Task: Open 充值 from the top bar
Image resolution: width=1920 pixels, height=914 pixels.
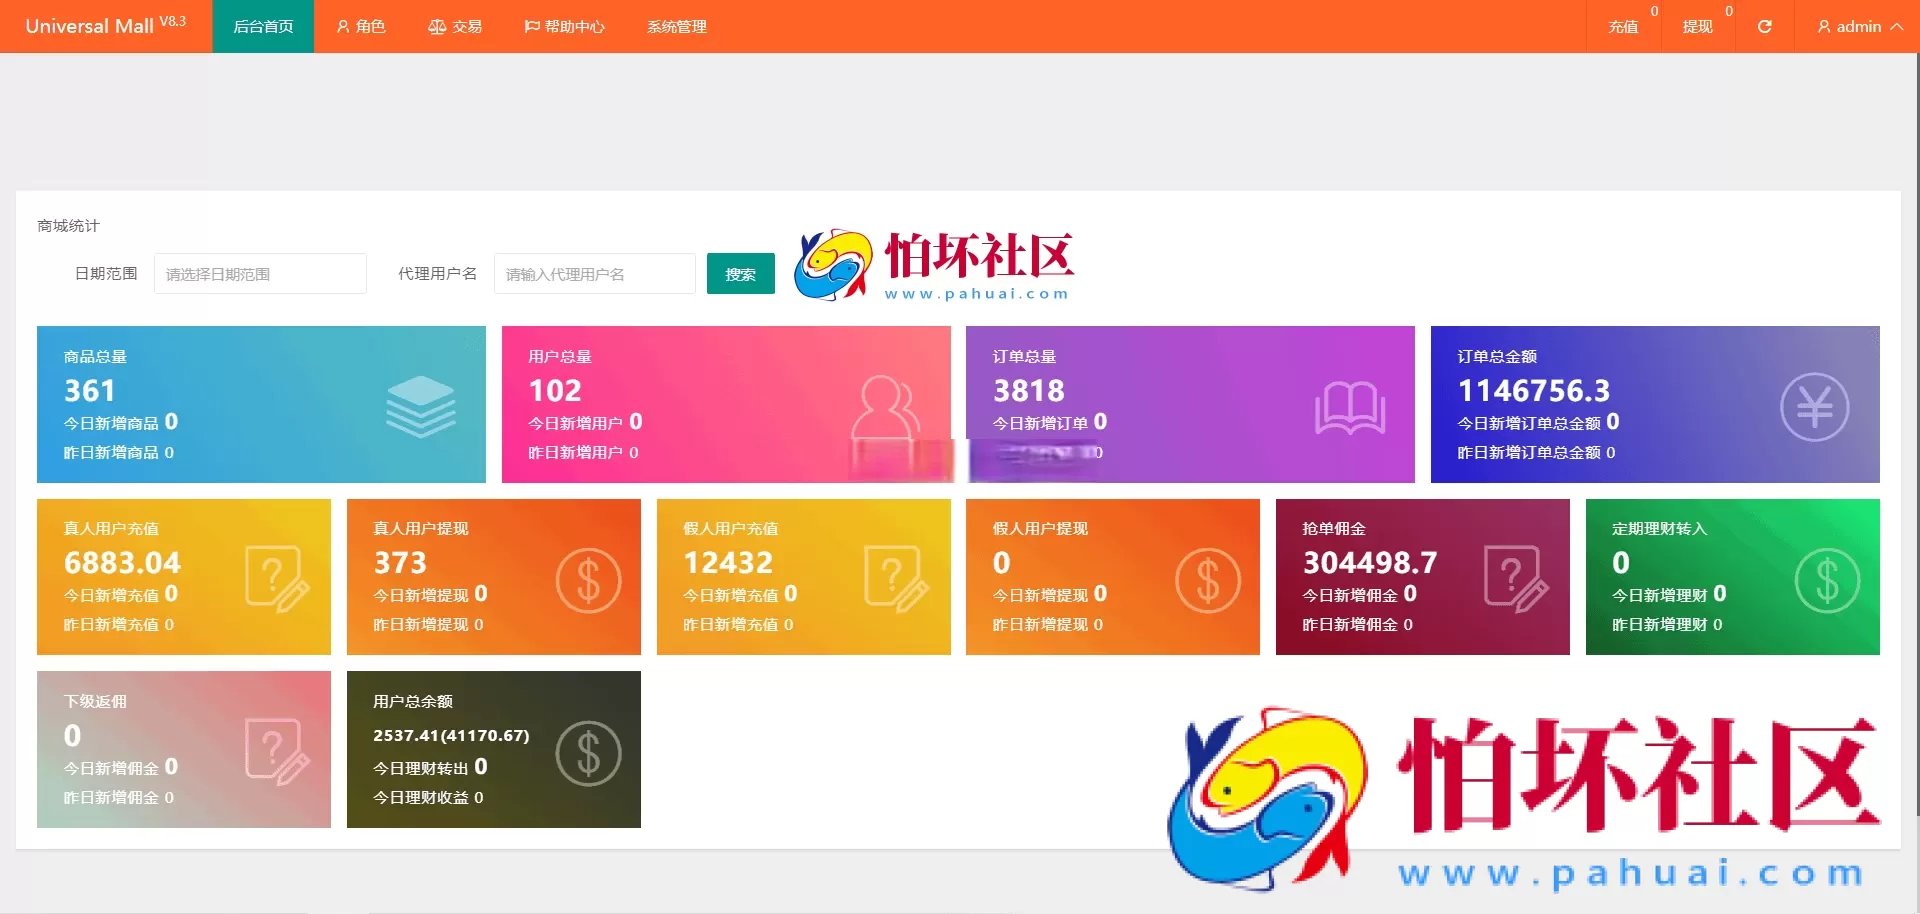Action: 1622,27
